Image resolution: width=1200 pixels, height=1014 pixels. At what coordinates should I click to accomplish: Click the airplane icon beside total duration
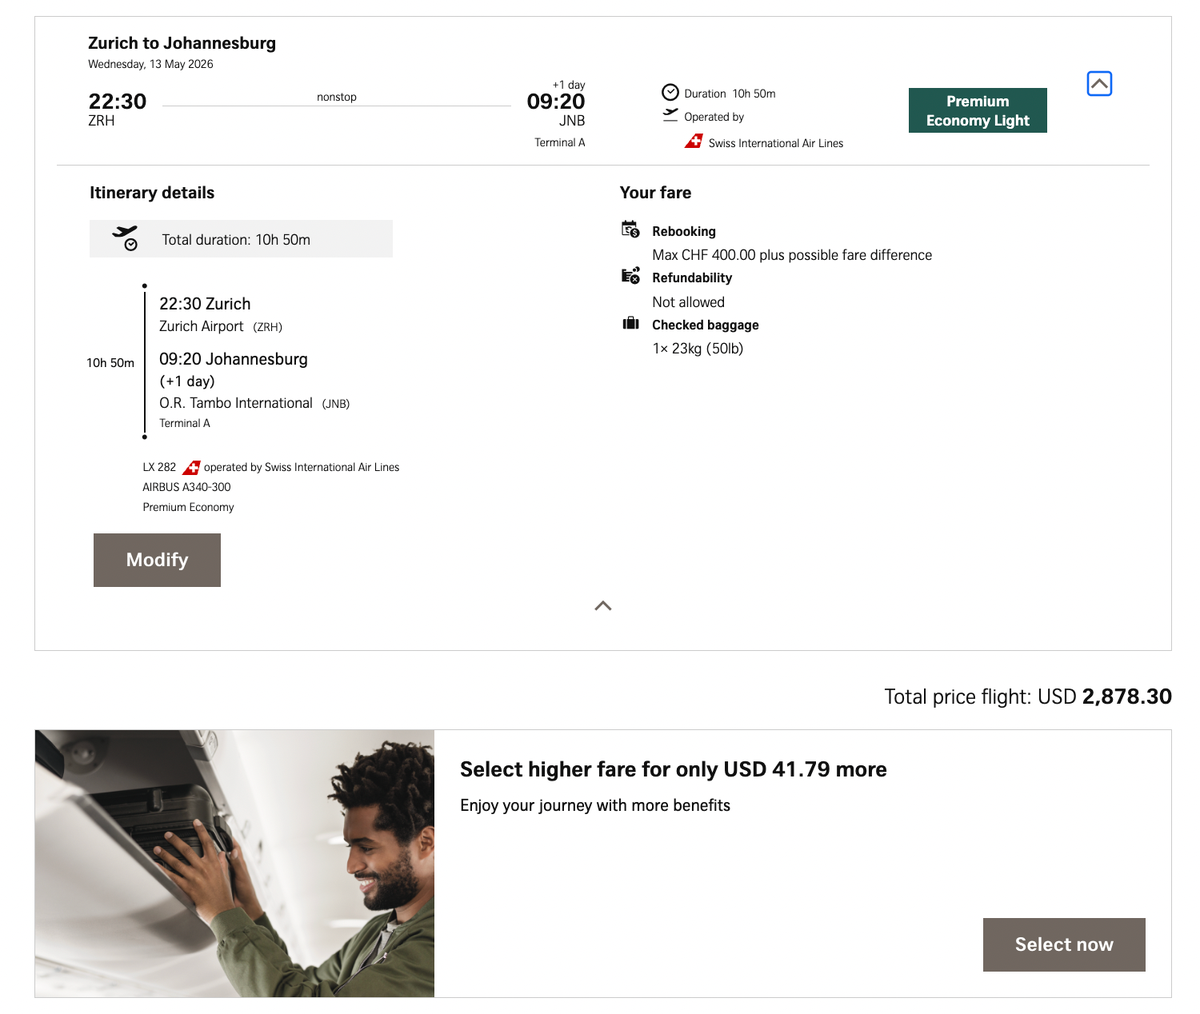(124, 237)
